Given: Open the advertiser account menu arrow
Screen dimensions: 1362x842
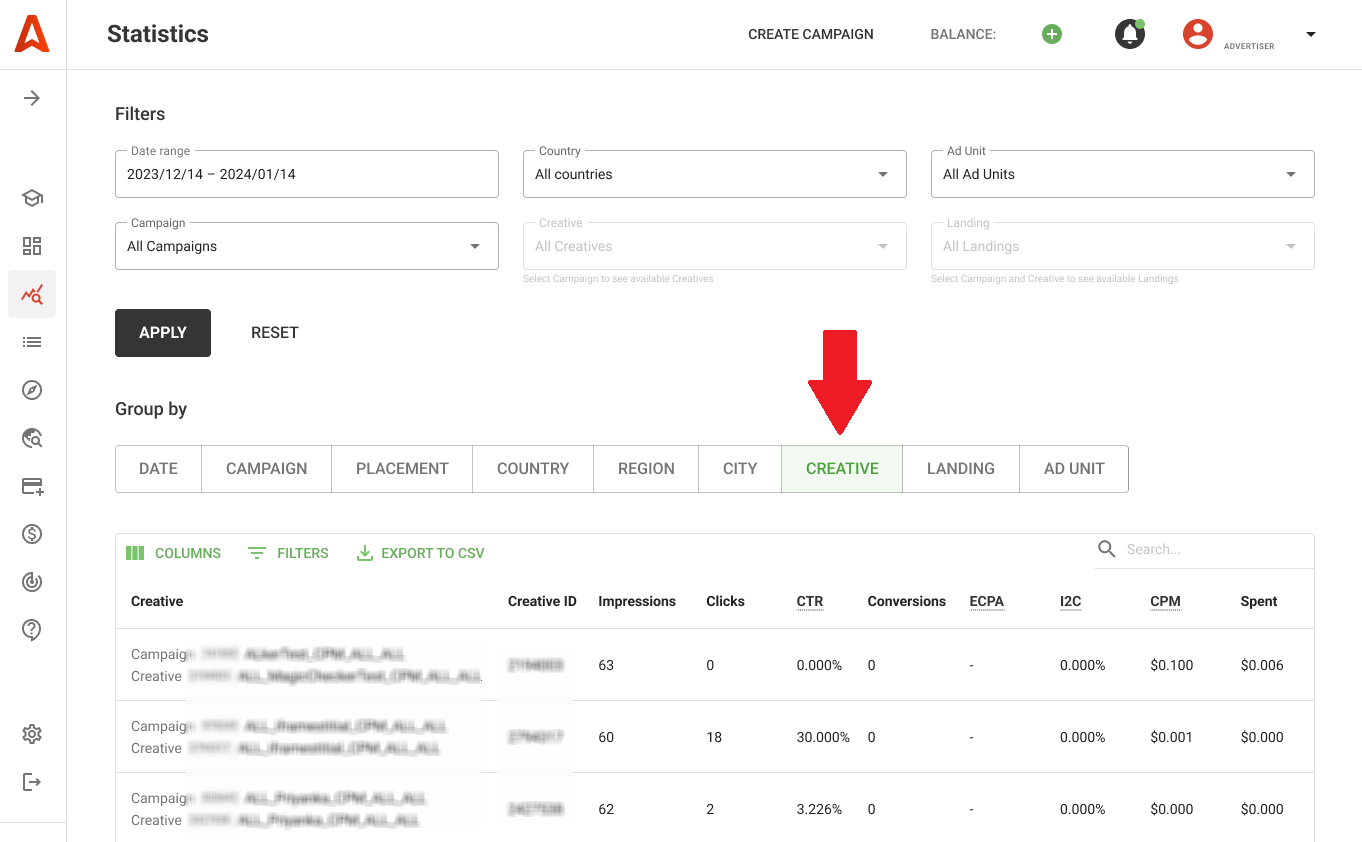Looking at the screenshot, I should [1310, 34].
